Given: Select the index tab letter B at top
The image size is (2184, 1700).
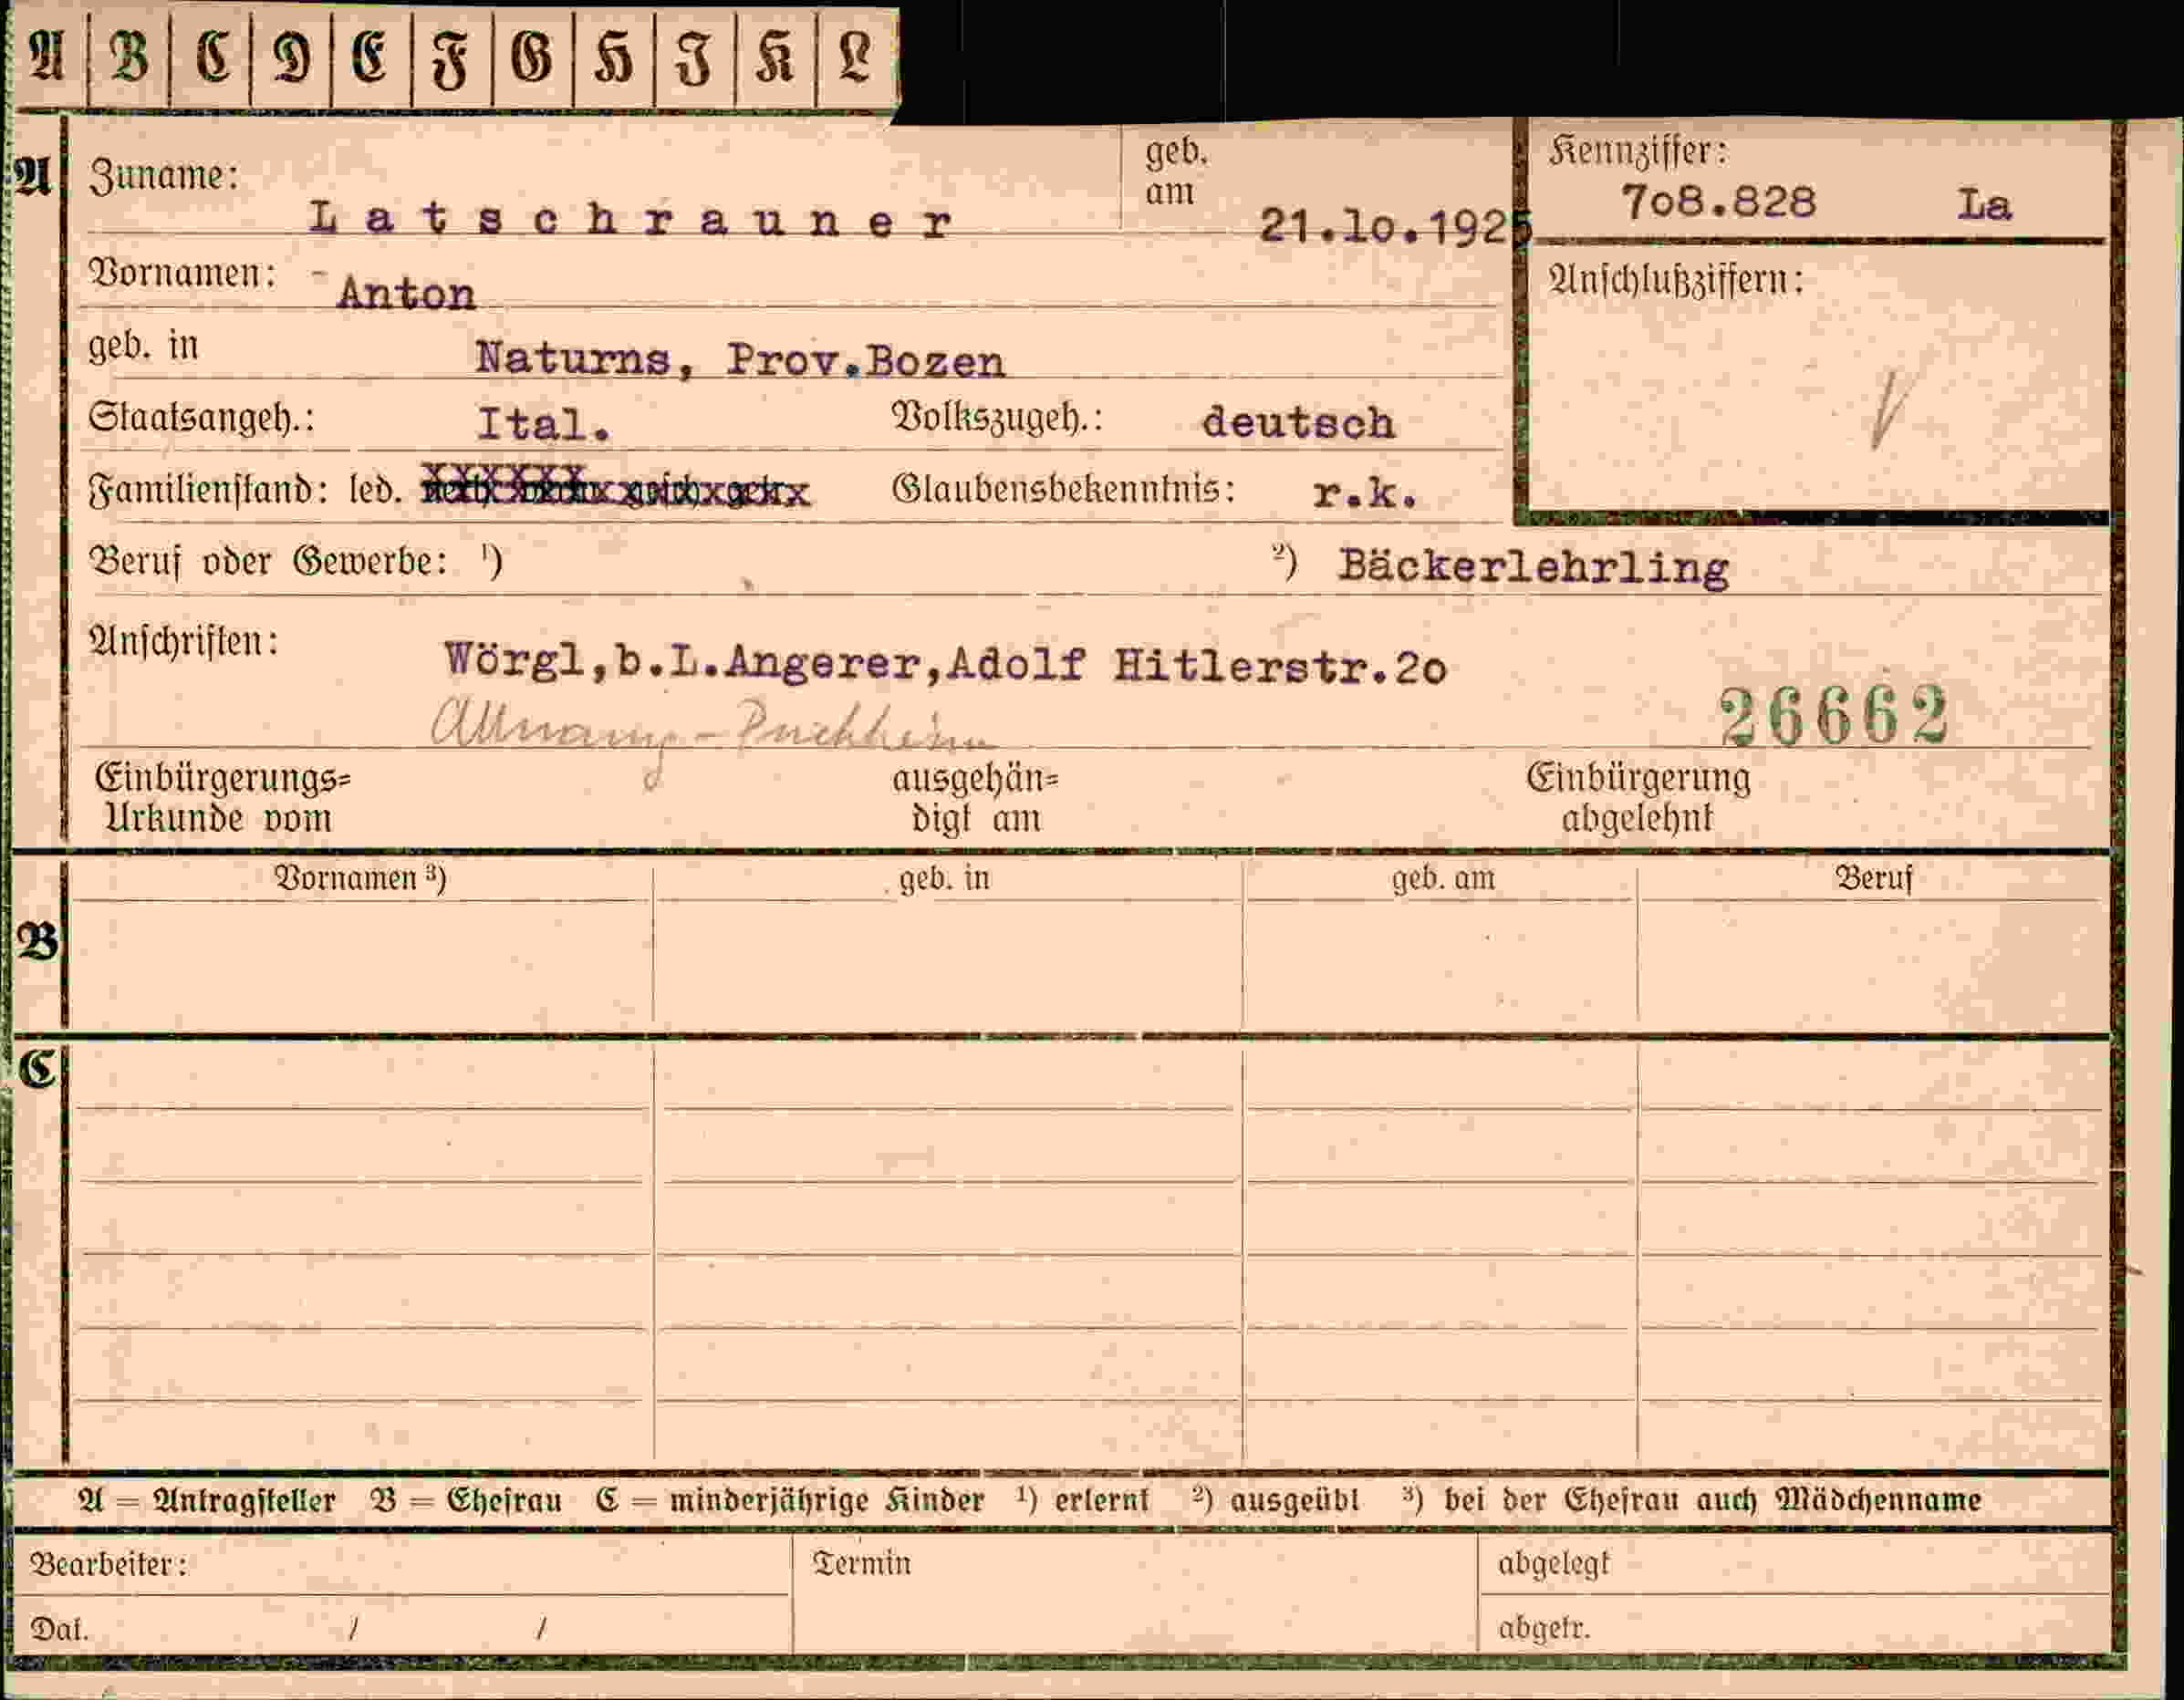Looking at the screenshot, I should (x=129, y=57).
